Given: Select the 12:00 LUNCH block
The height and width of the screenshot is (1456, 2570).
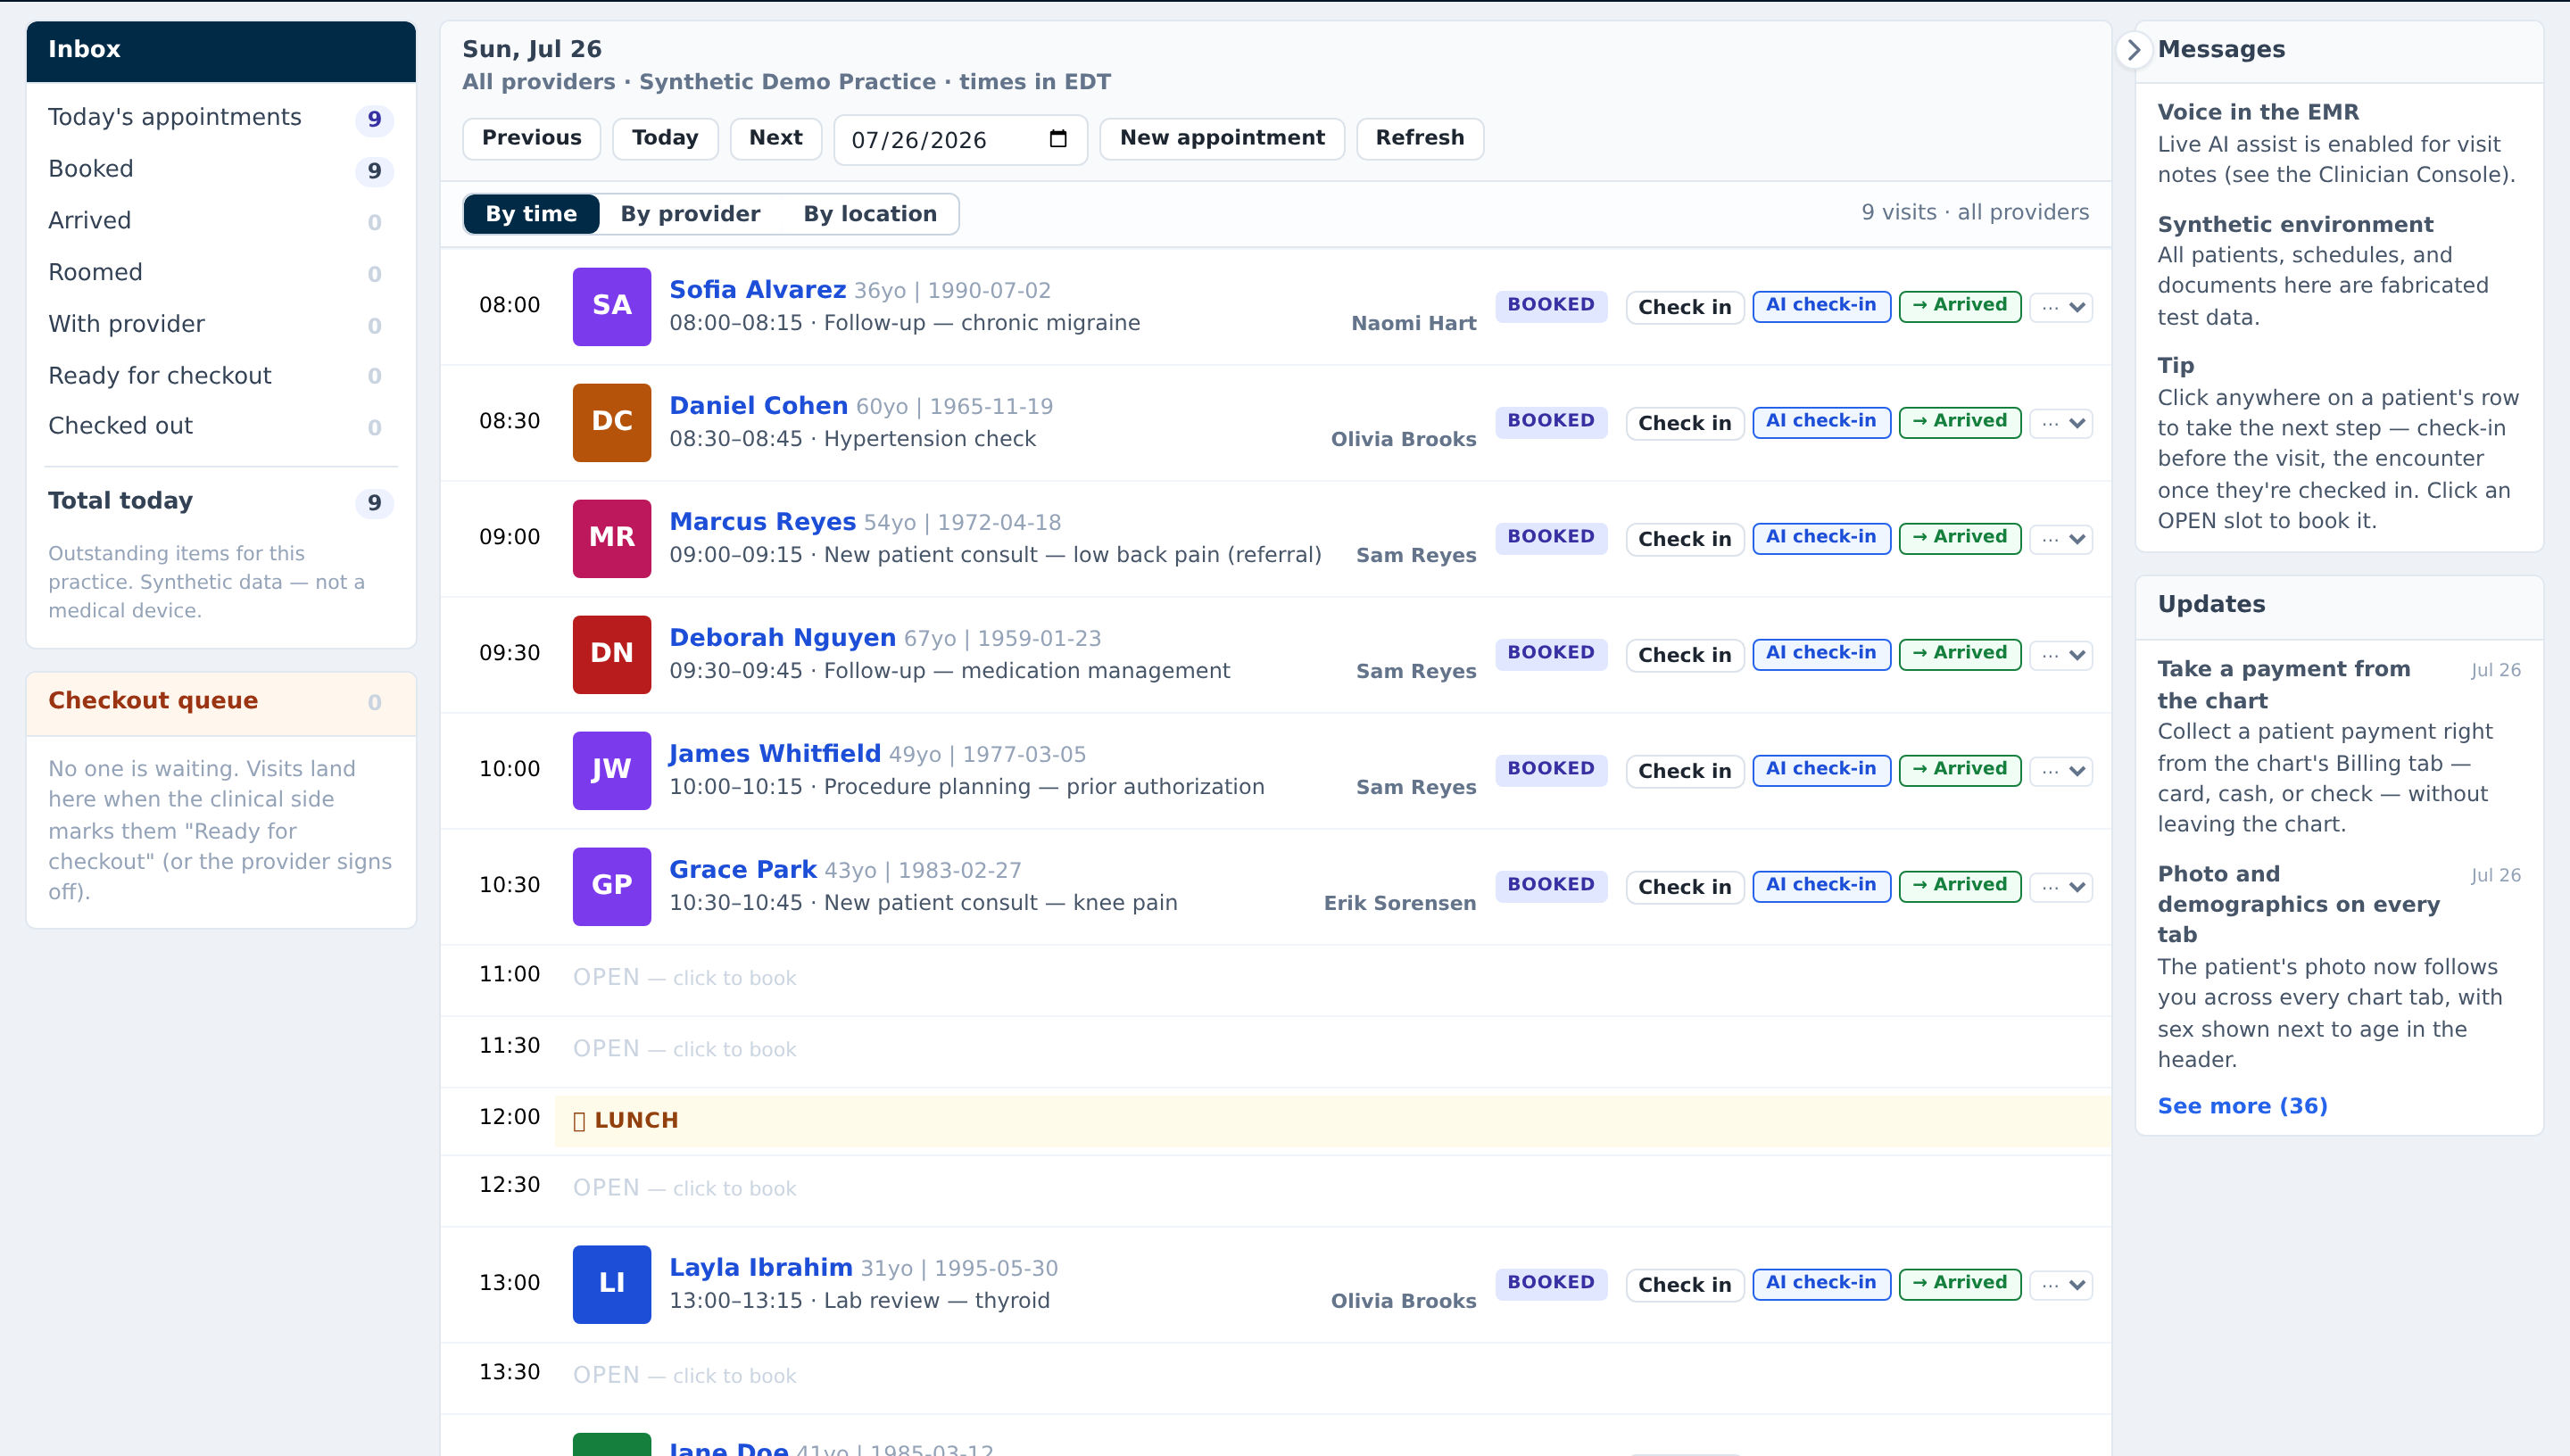Looking at the screenshot, I should tap(1332, 1120).
